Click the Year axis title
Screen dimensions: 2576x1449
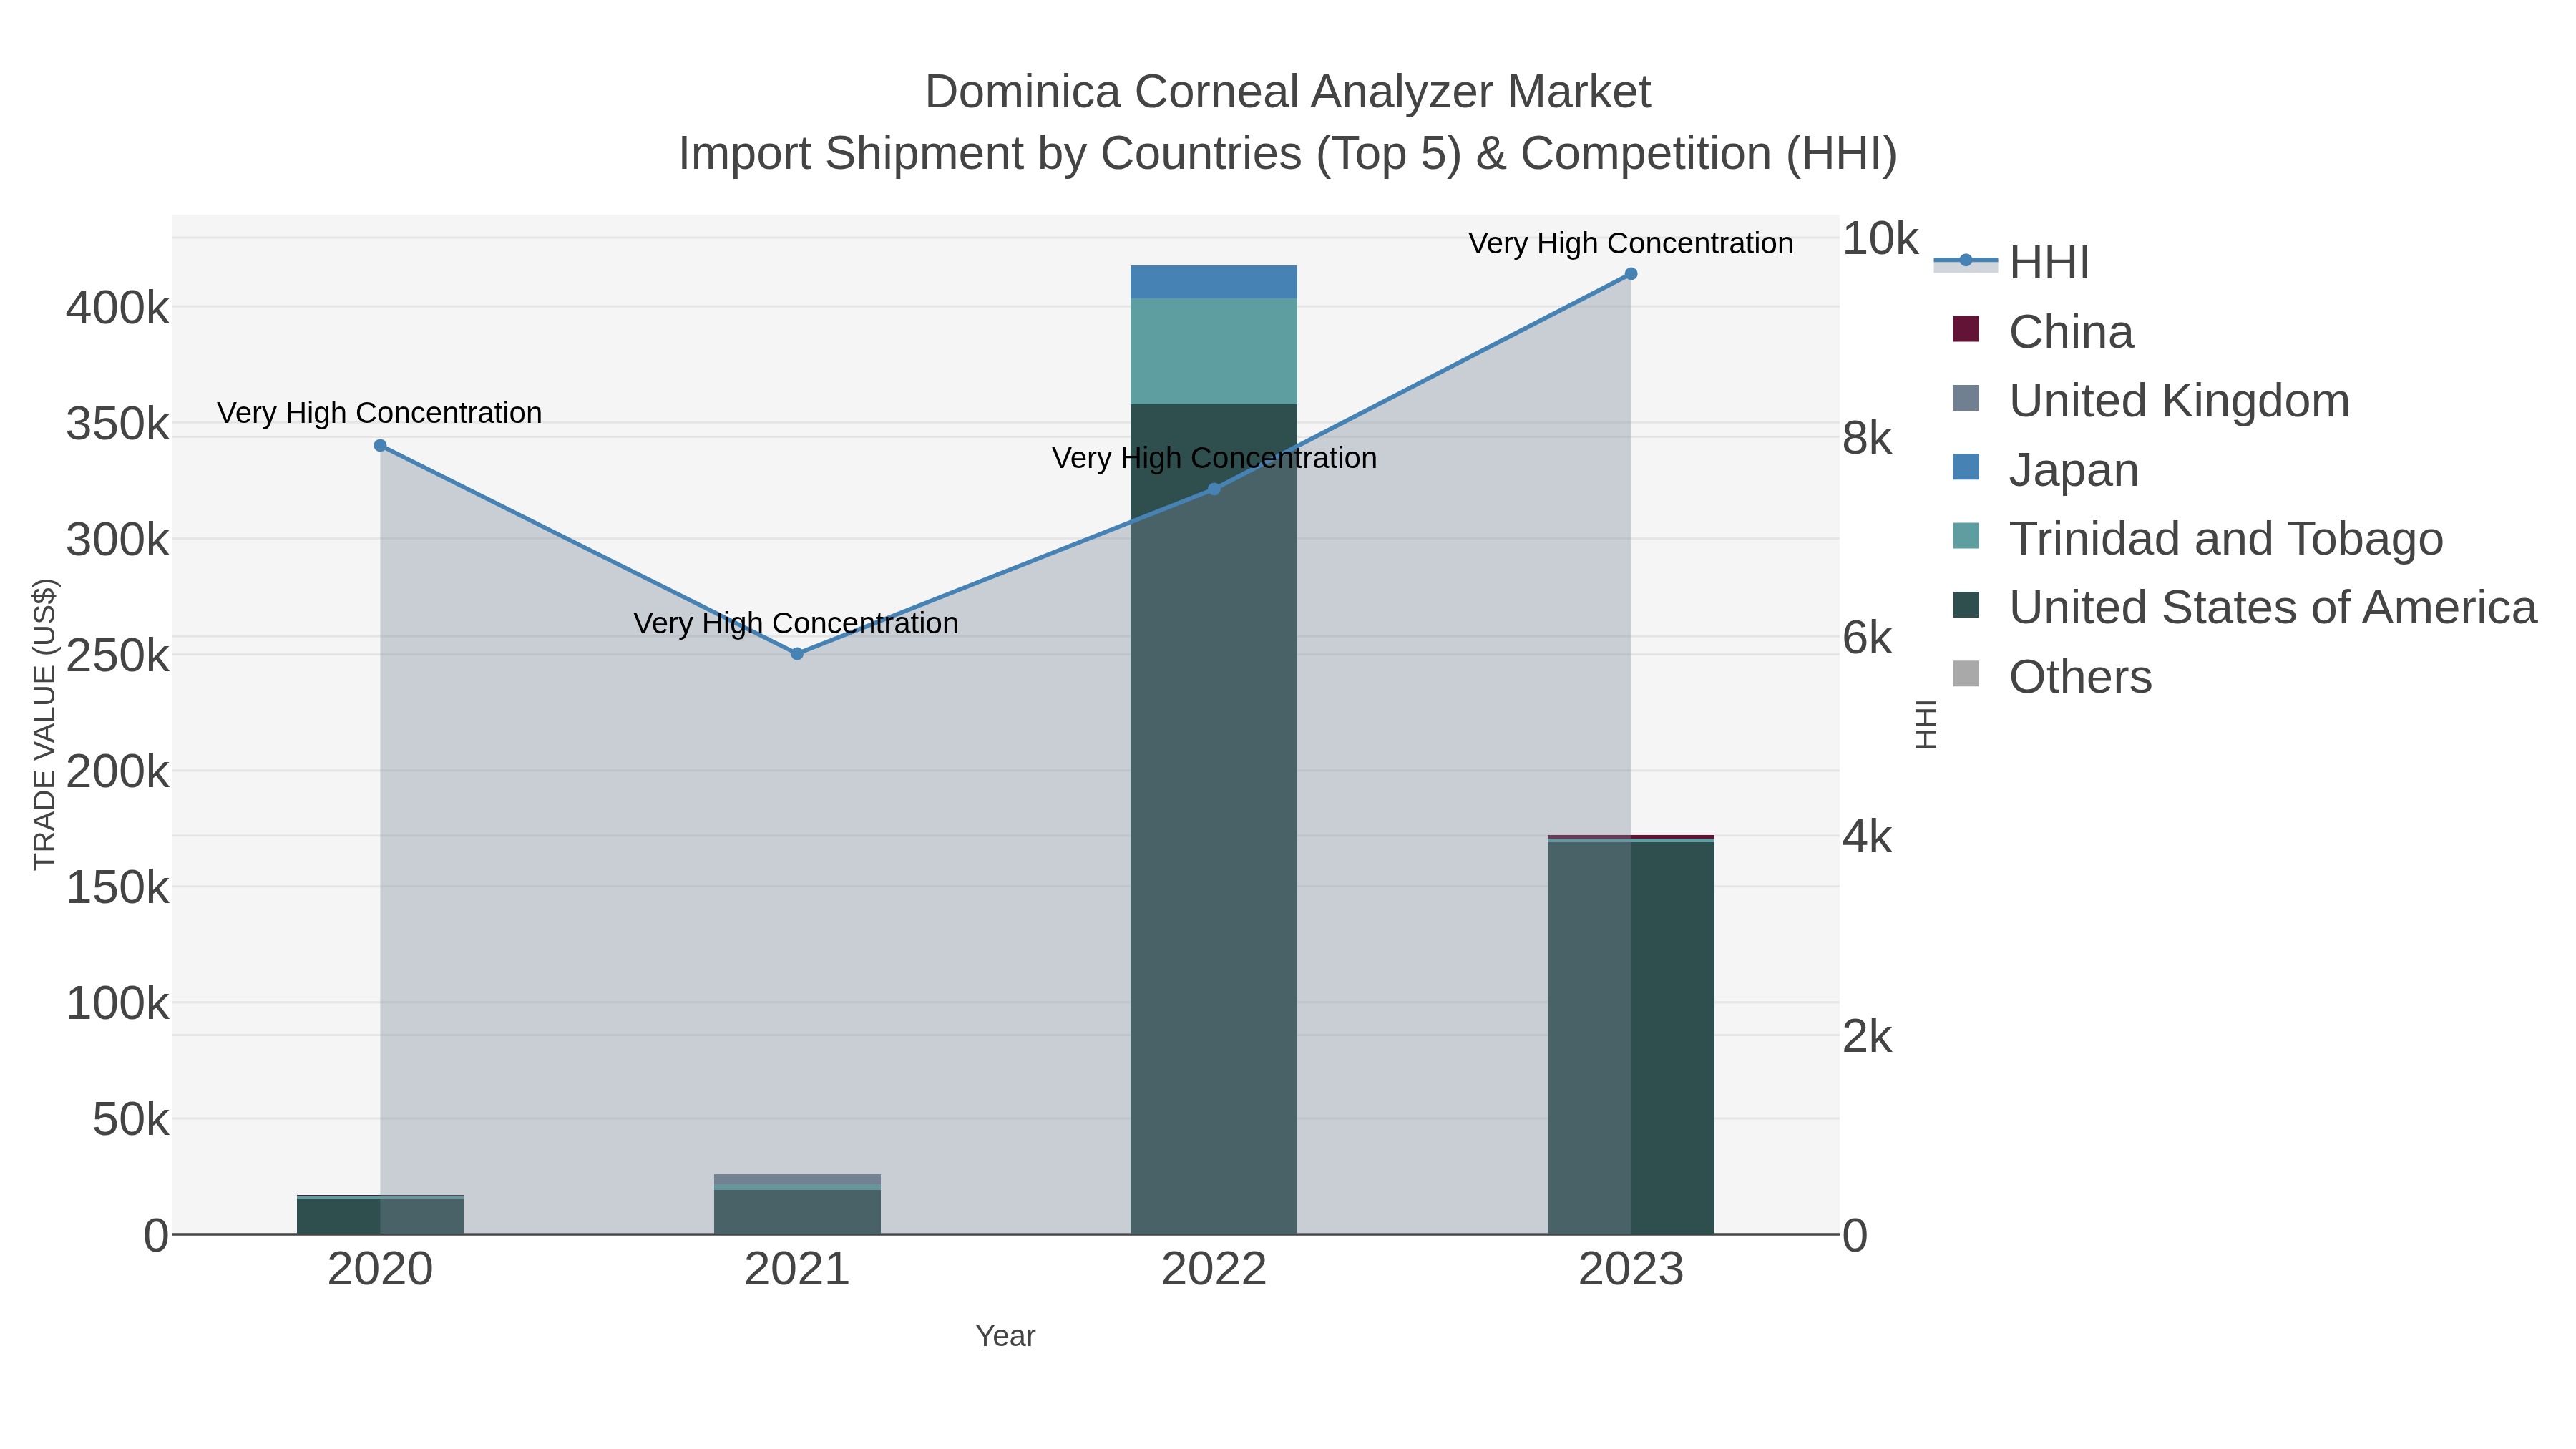pyautogui.click(x=1005, y=1336)
